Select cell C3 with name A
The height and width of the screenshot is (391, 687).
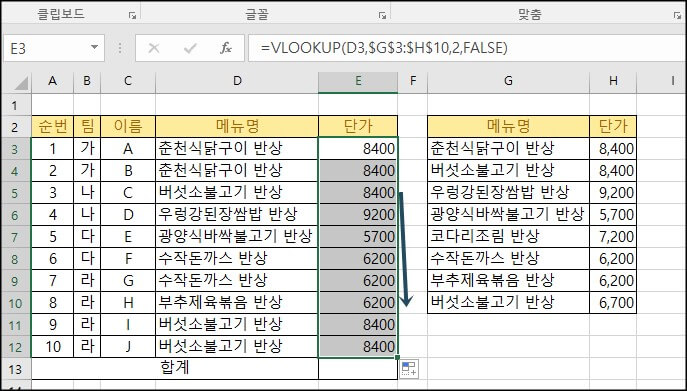(x=128, y=149)
